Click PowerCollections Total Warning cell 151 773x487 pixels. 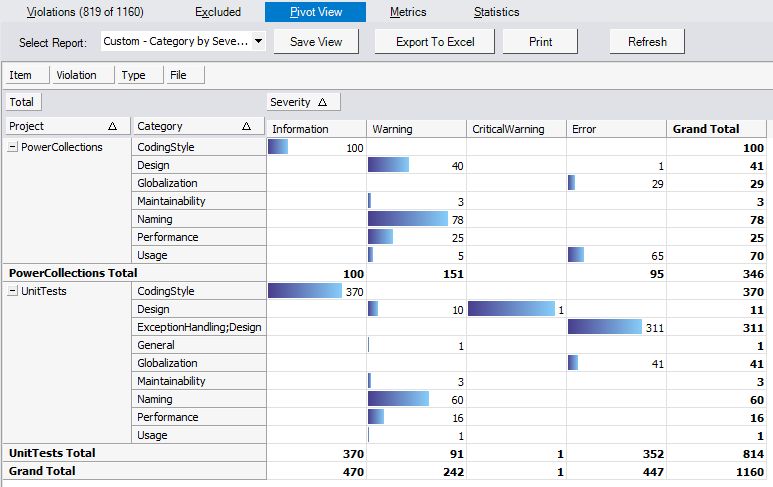[x=417, y=273]
